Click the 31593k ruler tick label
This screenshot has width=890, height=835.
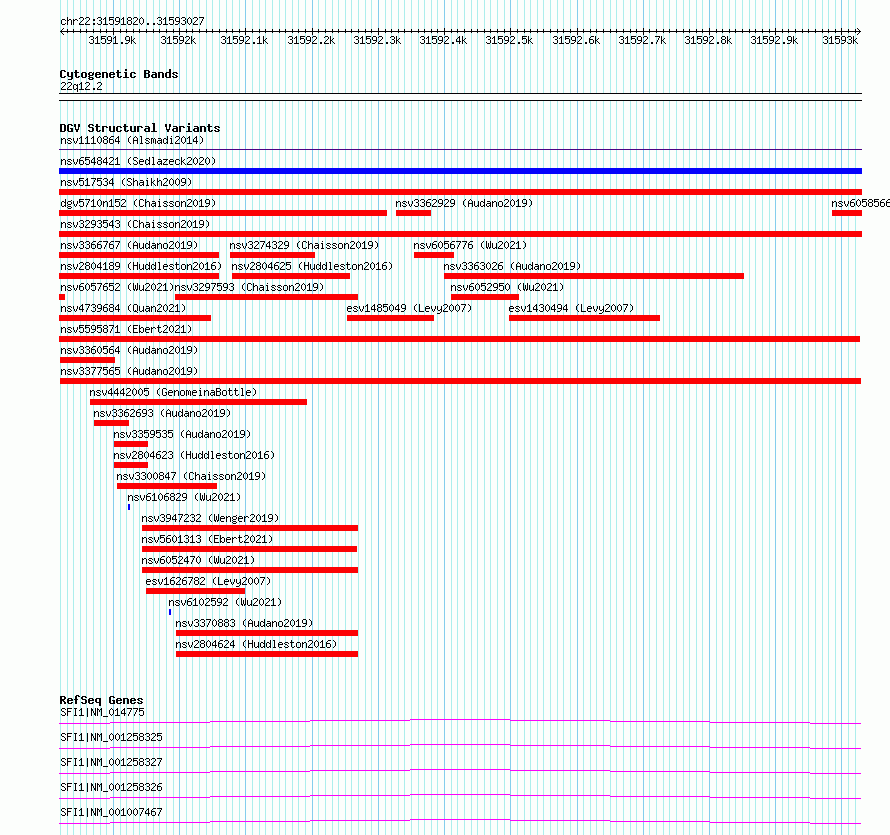pos(840,40)
